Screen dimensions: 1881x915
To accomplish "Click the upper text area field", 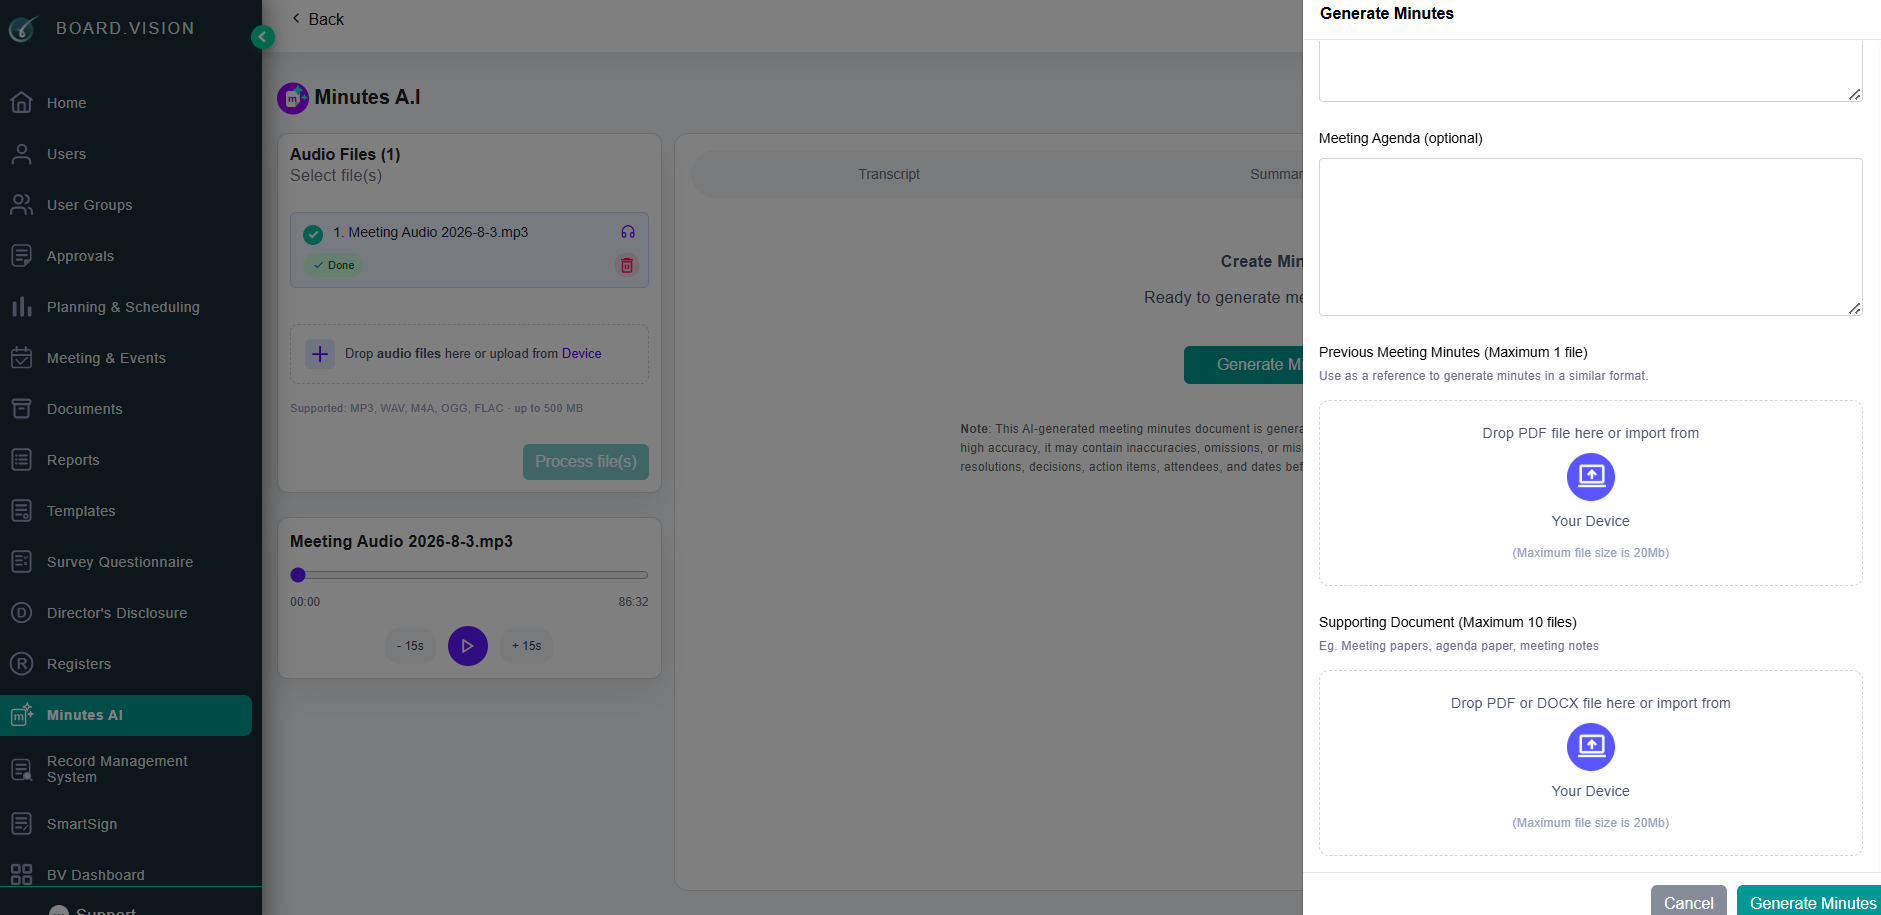I will click(x=1590, y=70).
